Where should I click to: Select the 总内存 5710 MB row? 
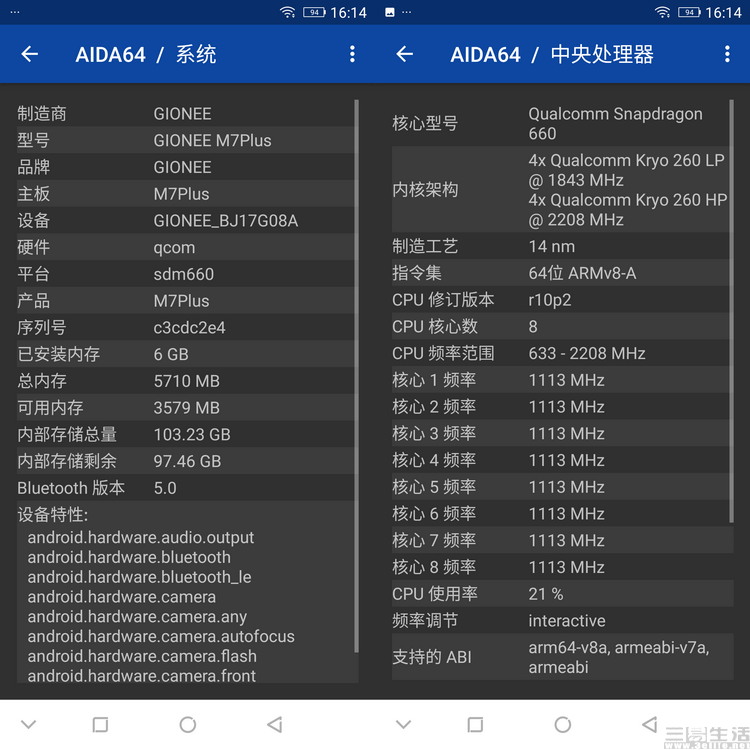coord(186,381)
